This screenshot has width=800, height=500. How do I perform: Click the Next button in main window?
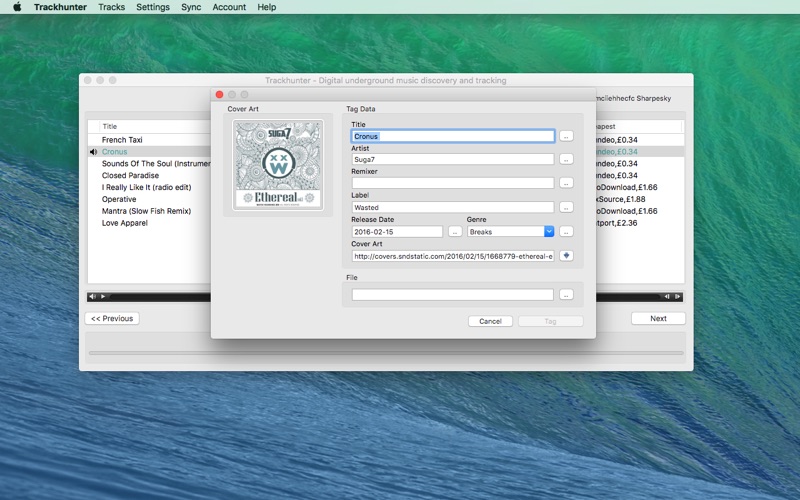point(658,318)
